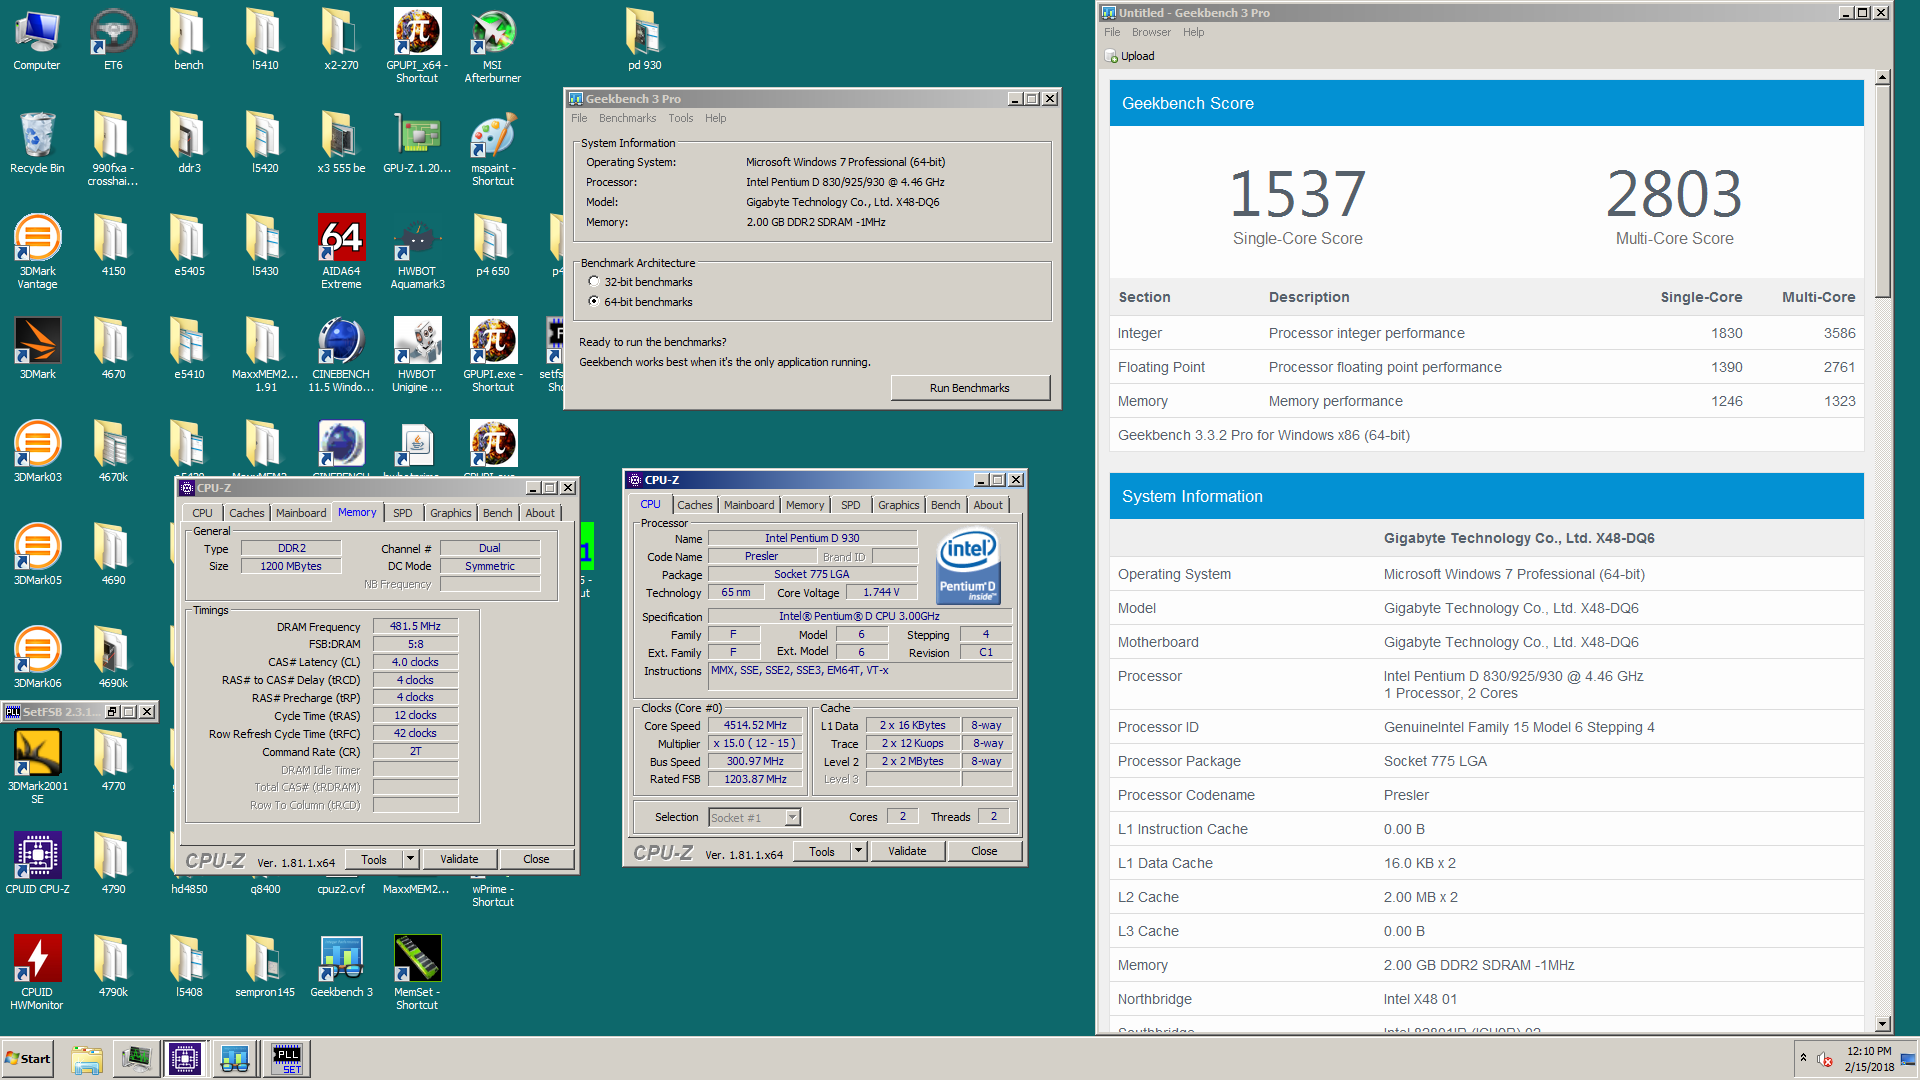Viewport: 1920px width, 1080px height.
Task: Open Geekbench 3 desktop icon
Action: tap(341, 966)
